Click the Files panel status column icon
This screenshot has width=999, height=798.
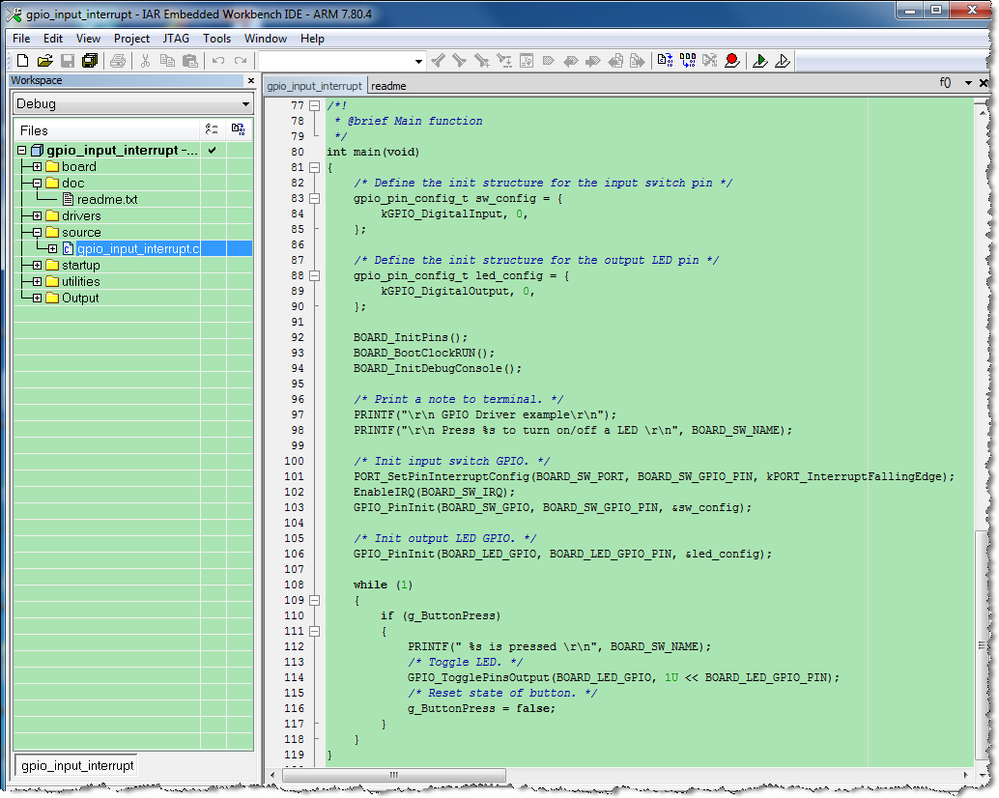[212, 130]
